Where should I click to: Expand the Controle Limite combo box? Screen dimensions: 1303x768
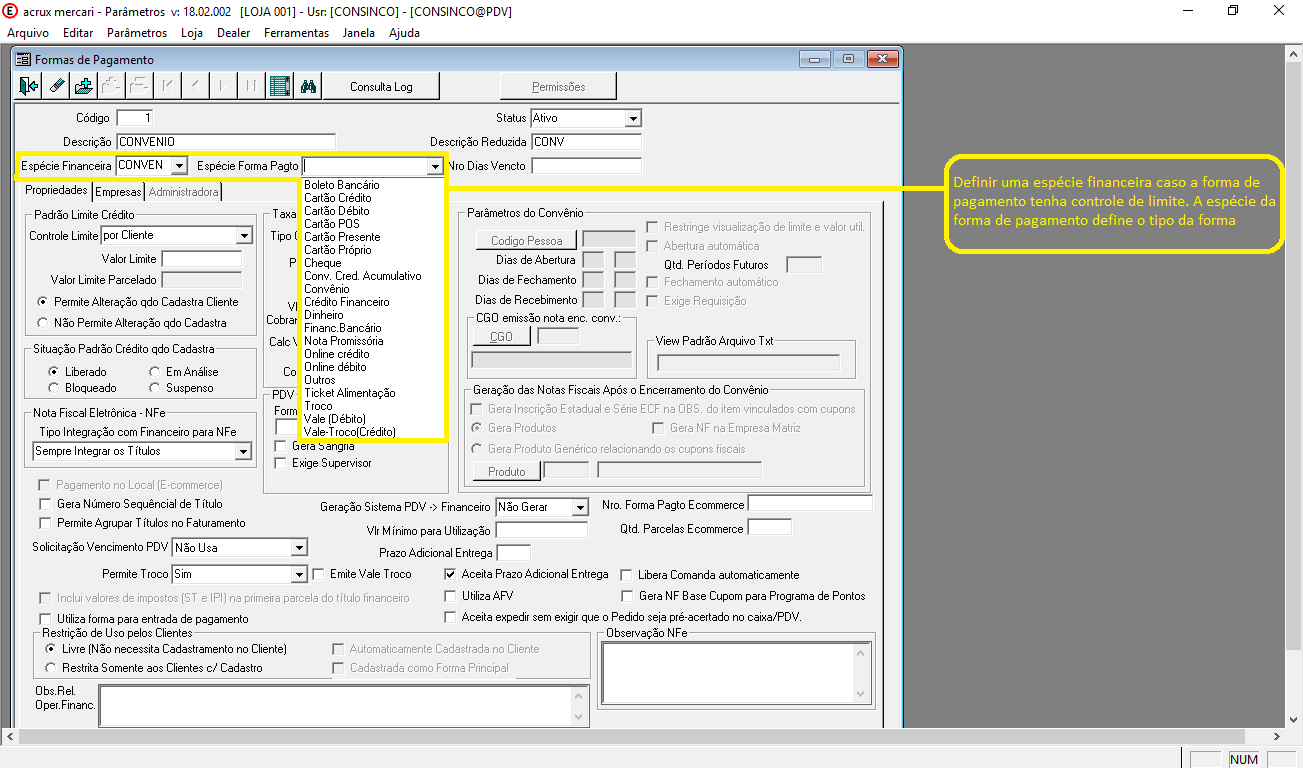[243, 236]
